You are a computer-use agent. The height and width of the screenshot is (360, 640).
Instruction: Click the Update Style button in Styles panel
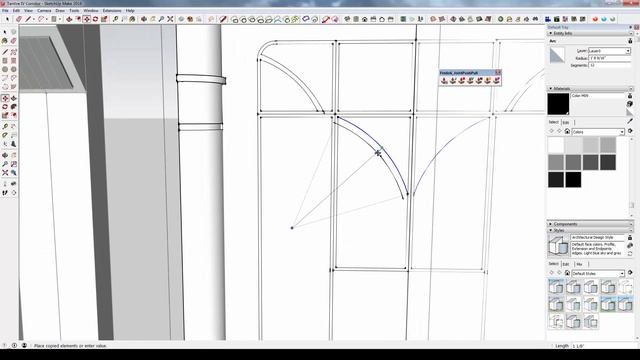point(630,253)
